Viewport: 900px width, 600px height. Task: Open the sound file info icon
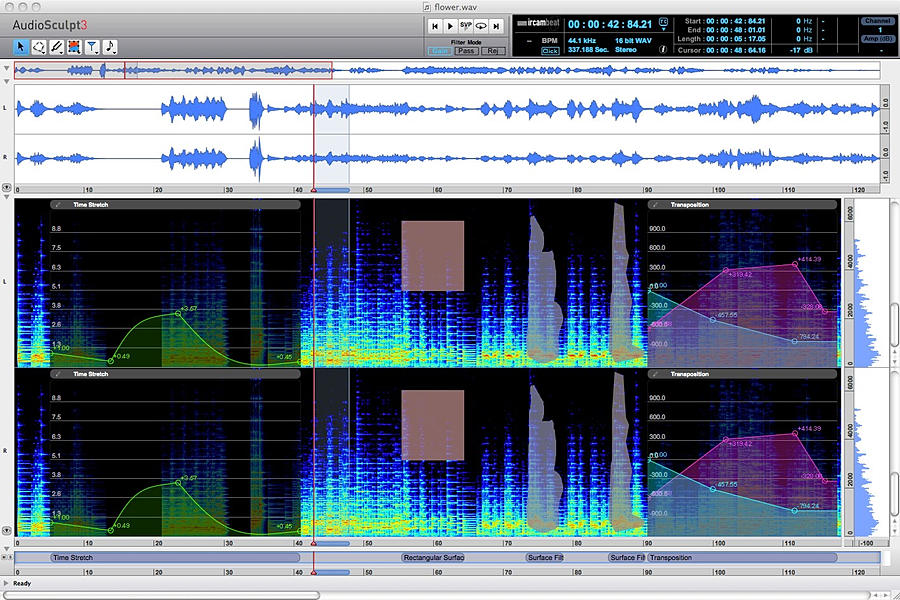pyautogui.click(x=662, y=50)
